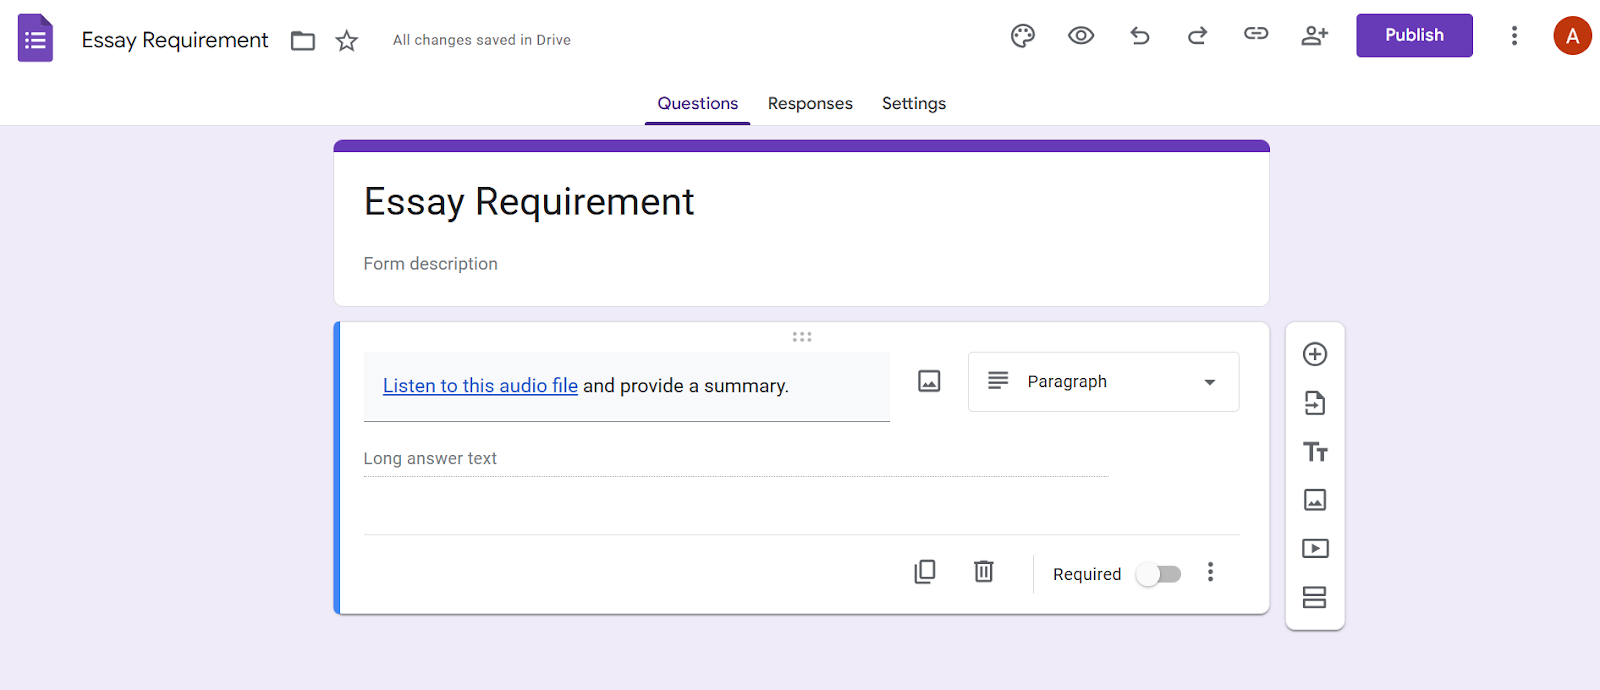Star the Essay Requirement form

coord(346,41)
